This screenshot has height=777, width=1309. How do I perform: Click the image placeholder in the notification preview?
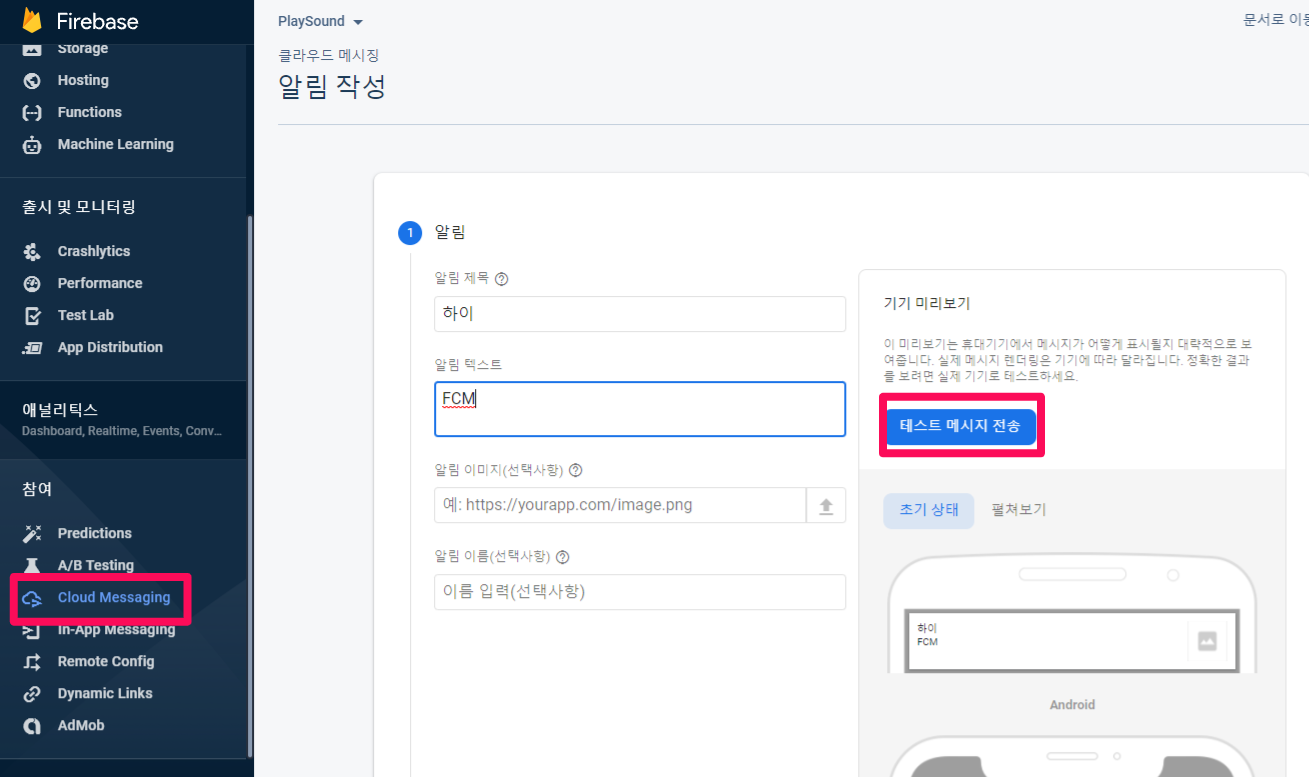point(1207,641)
